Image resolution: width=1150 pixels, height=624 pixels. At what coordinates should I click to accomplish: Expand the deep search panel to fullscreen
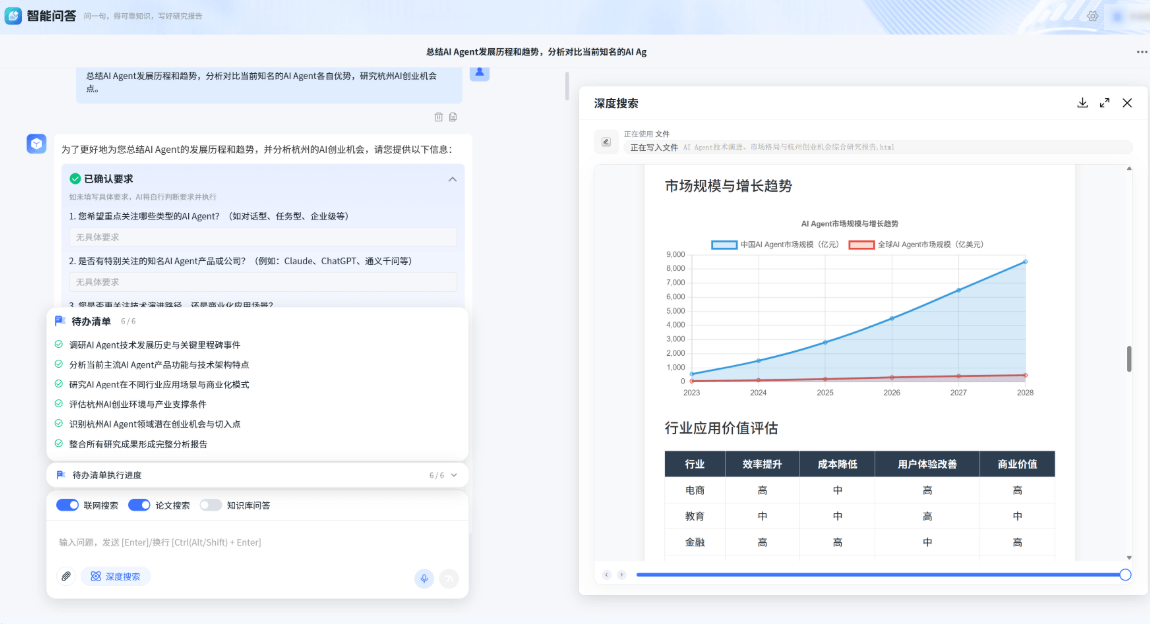pos(1105,103)
